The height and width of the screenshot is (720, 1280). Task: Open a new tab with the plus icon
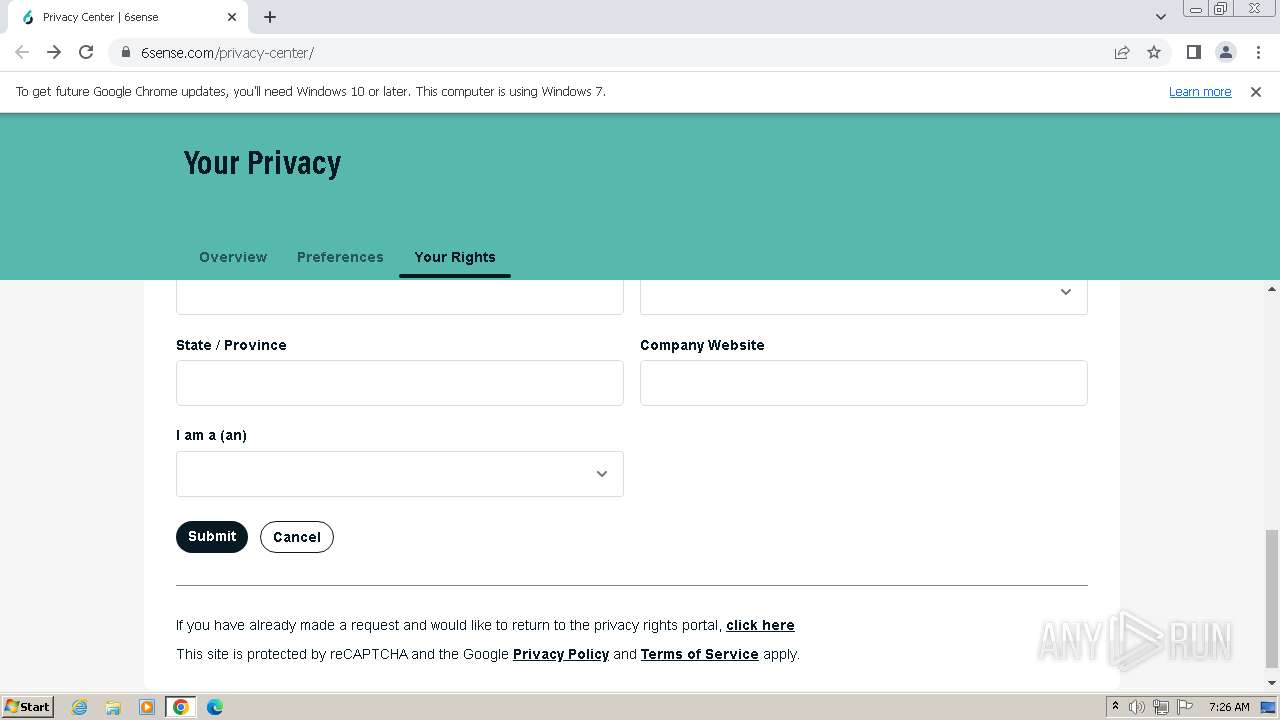[270, 17]
